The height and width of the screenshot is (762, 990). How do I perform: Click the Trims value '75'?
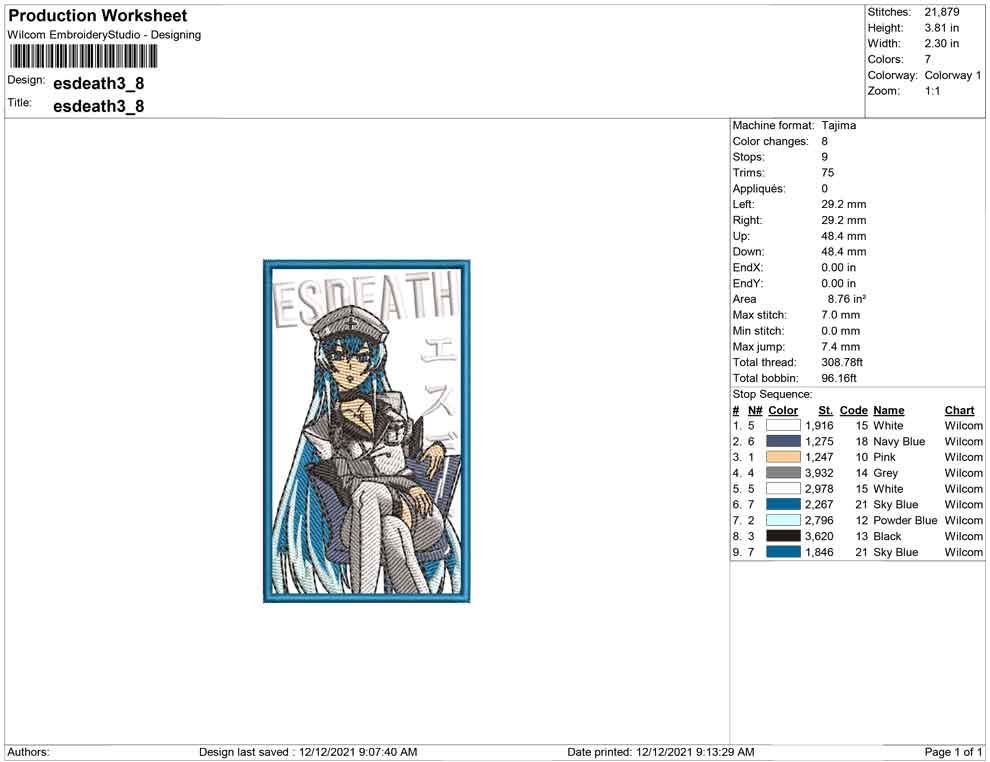[x=828, y=173]
